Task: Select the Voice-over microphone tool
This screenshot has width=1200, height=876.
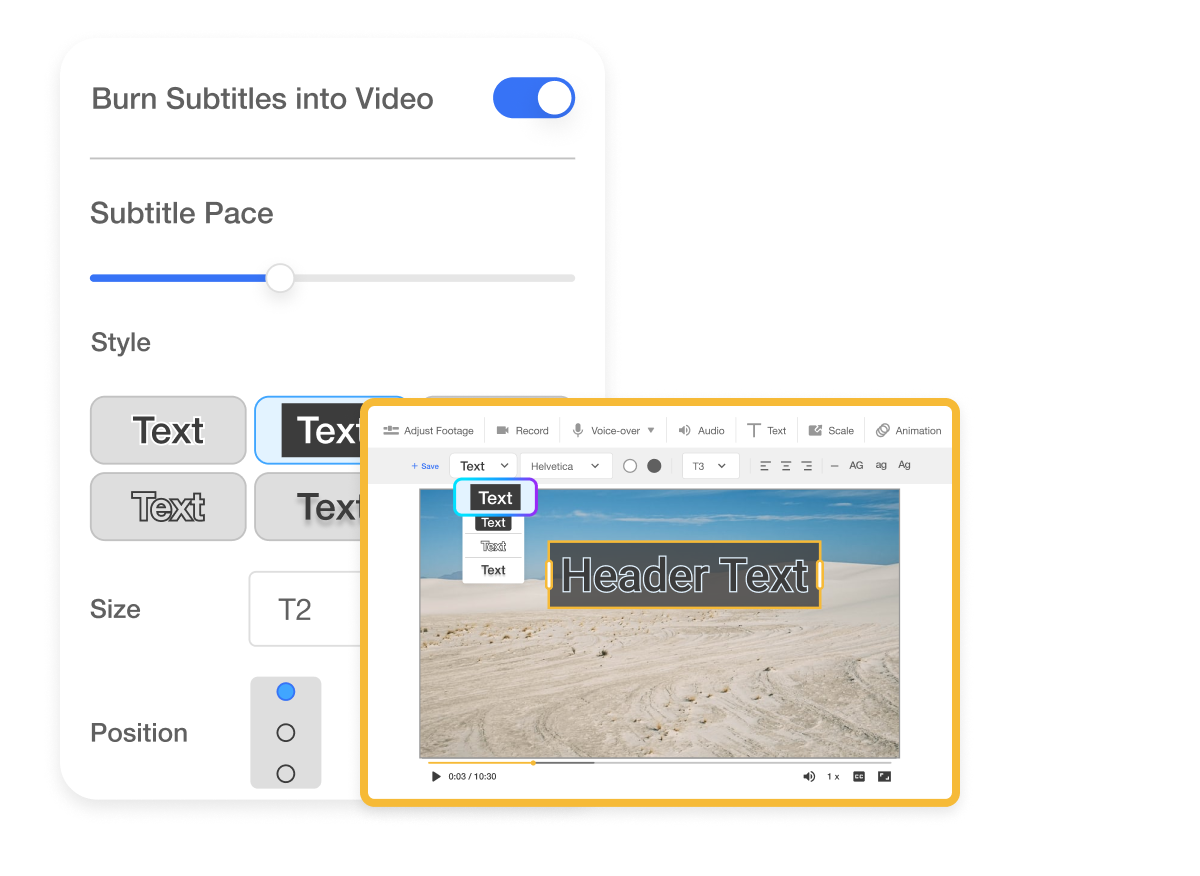Action: pyautogui.click(x=613, y=429)
